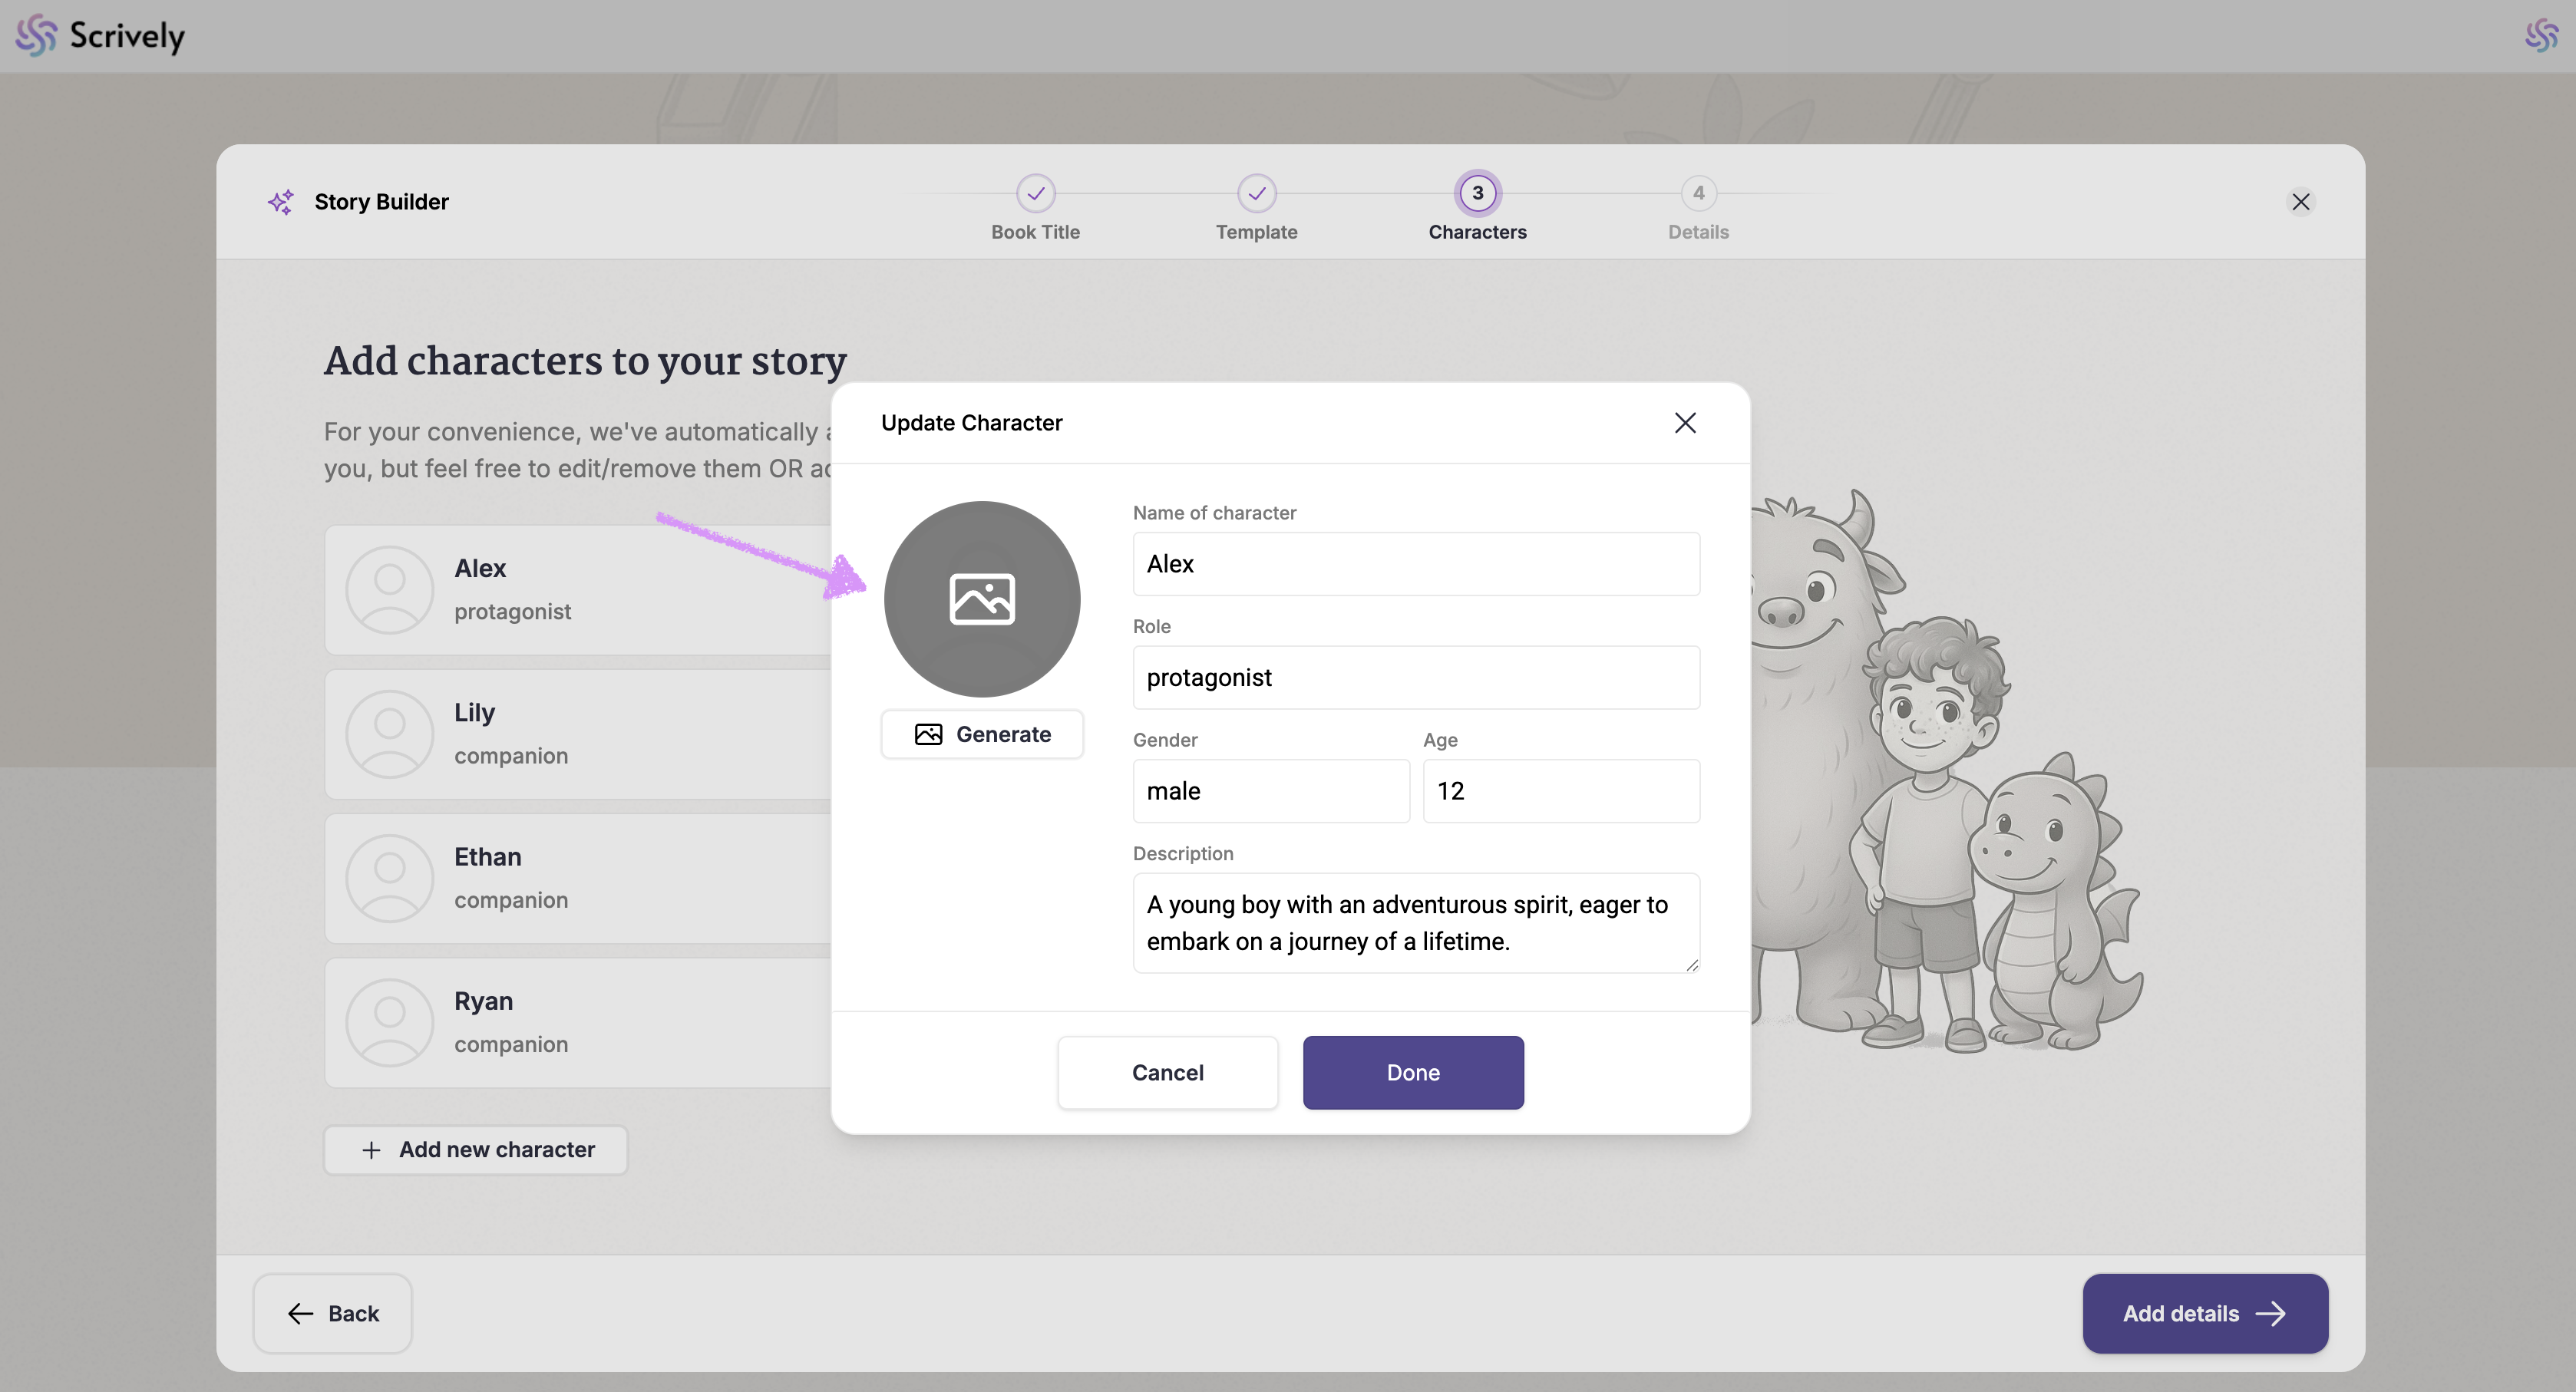Close the Story Builder wizard

point(2300,202)
